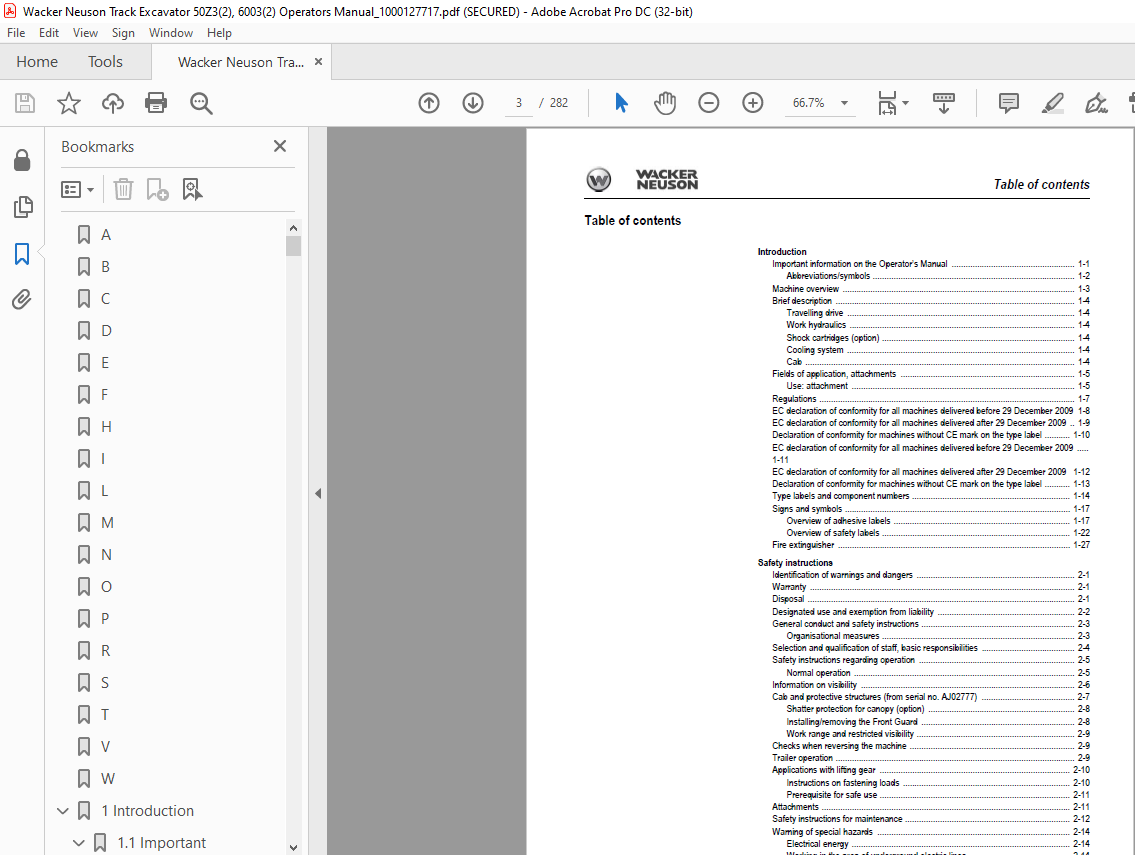This screenshot has width=1135, height=855.
Task: Select bookmark C
Action: (106, 298)
